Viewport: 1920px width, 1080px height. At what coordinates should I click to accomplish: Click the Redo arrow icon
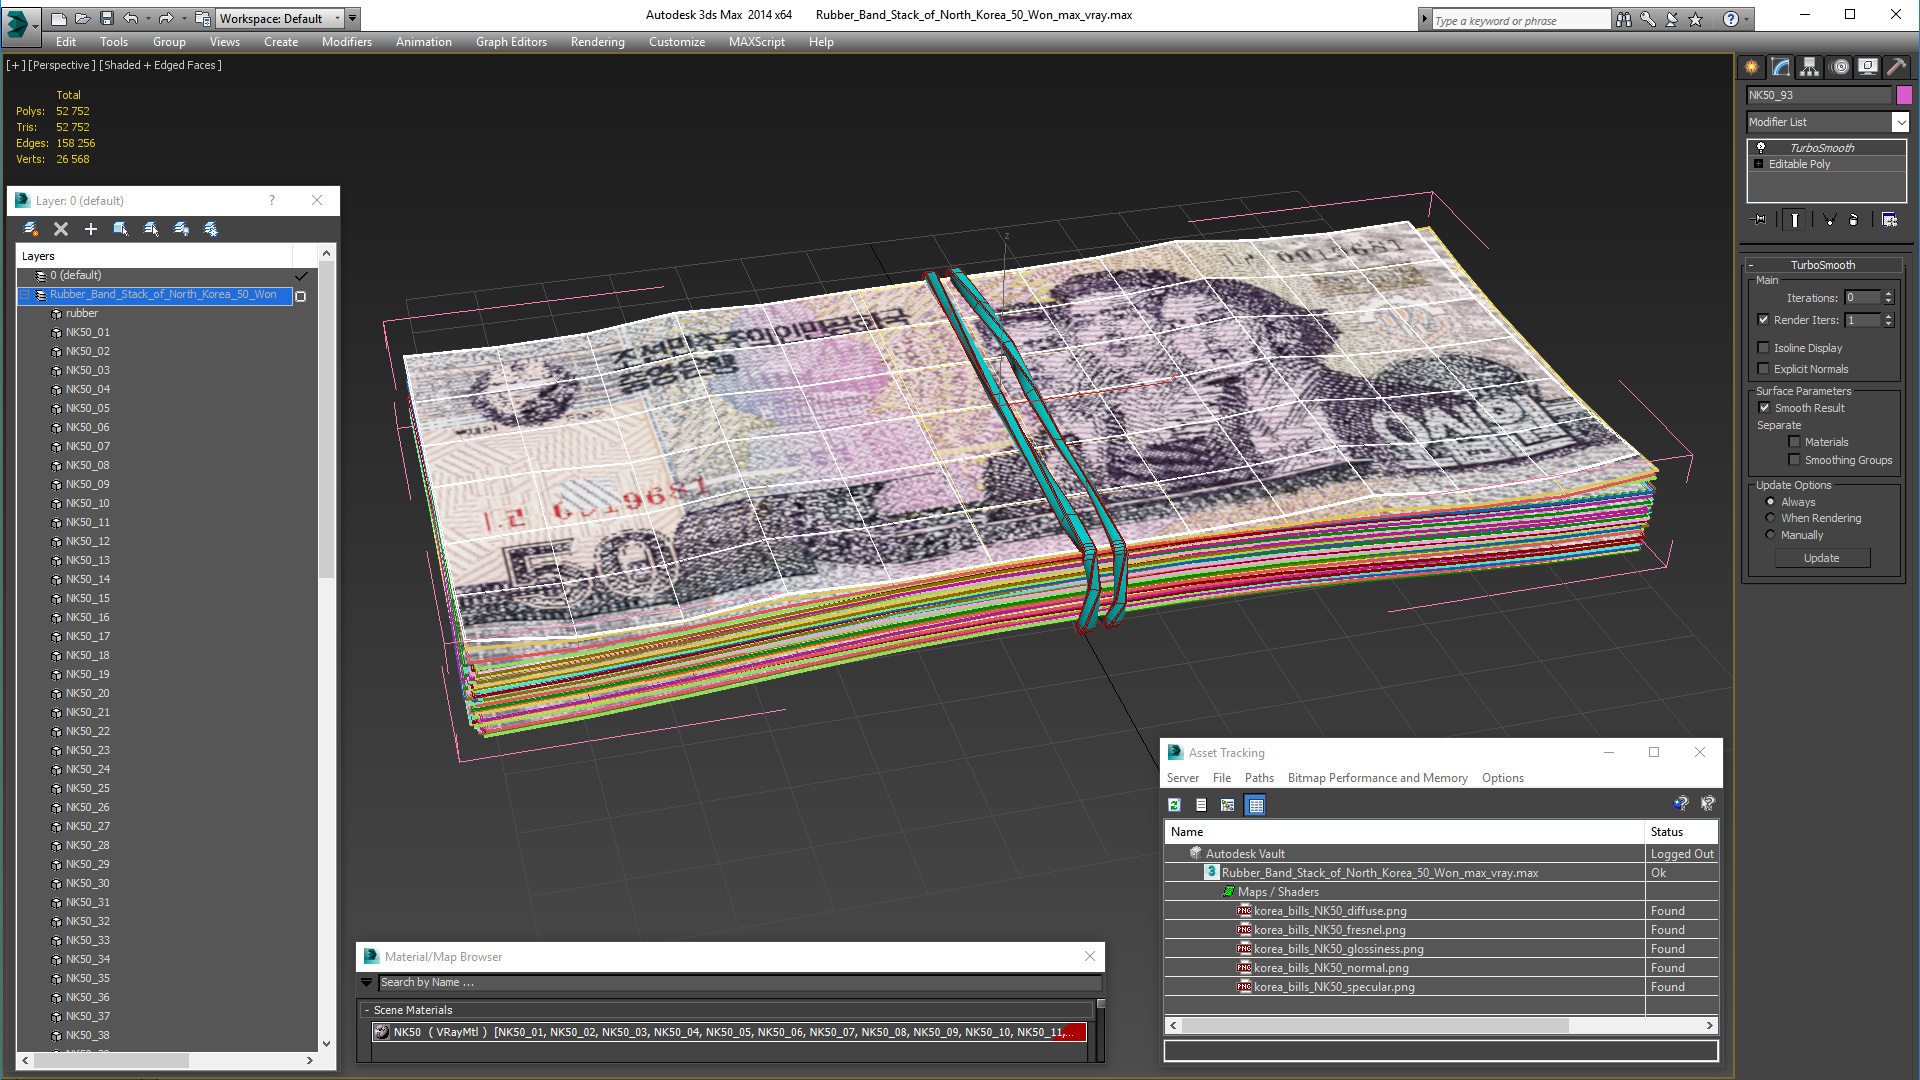(x=166, y=18)
